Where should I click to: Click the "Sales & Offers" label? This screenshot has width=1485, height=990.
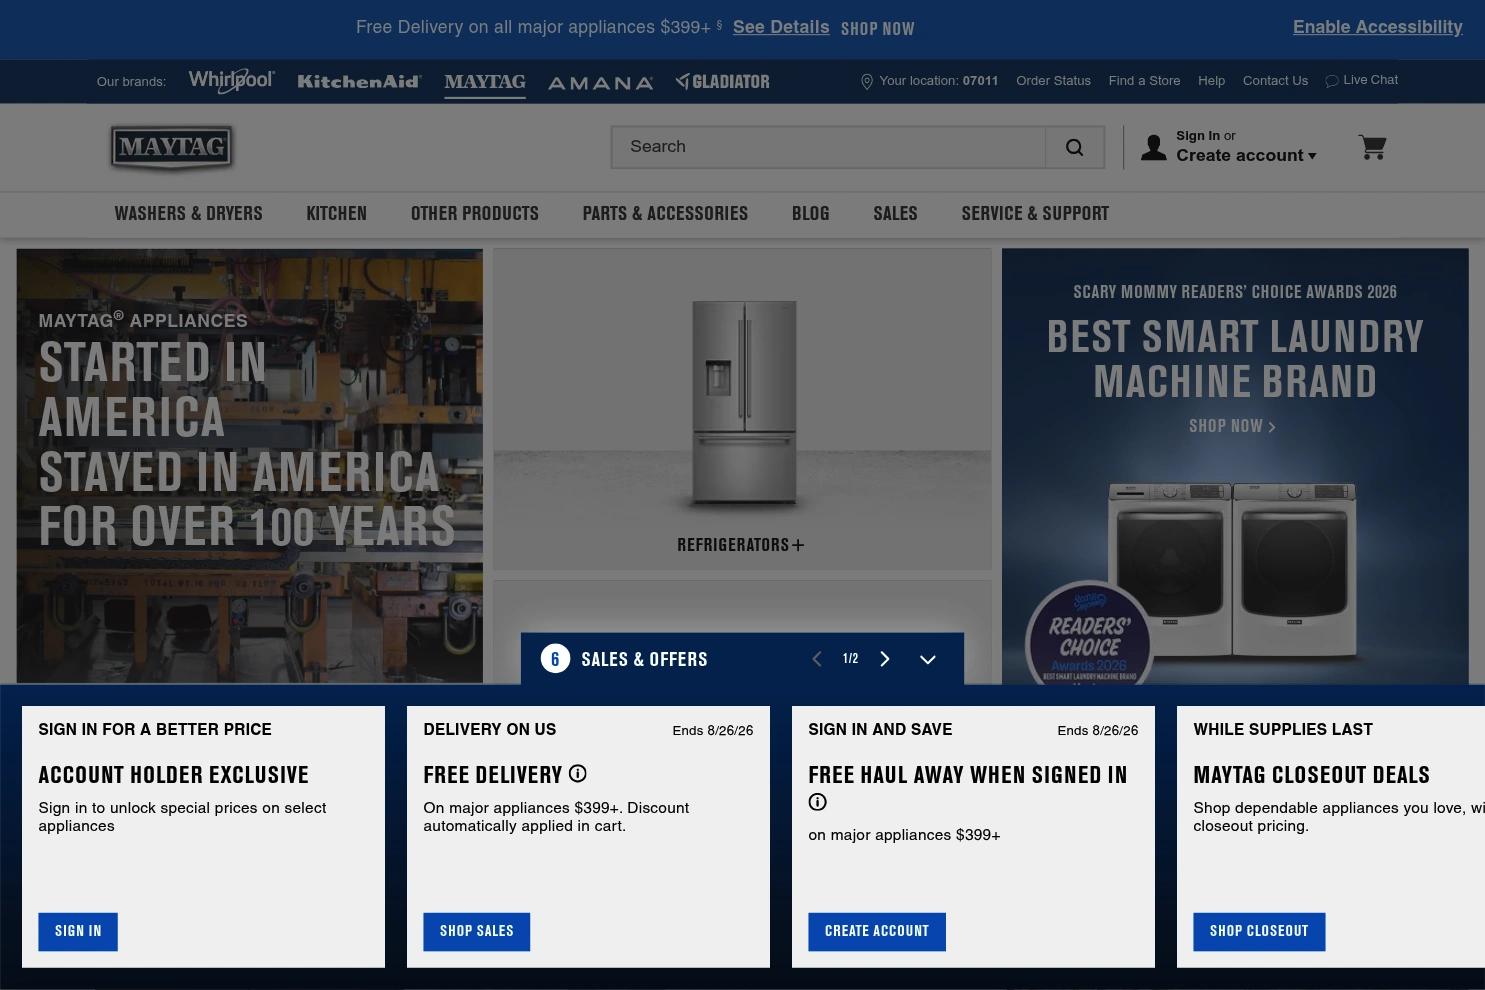[x=644, y=659]
